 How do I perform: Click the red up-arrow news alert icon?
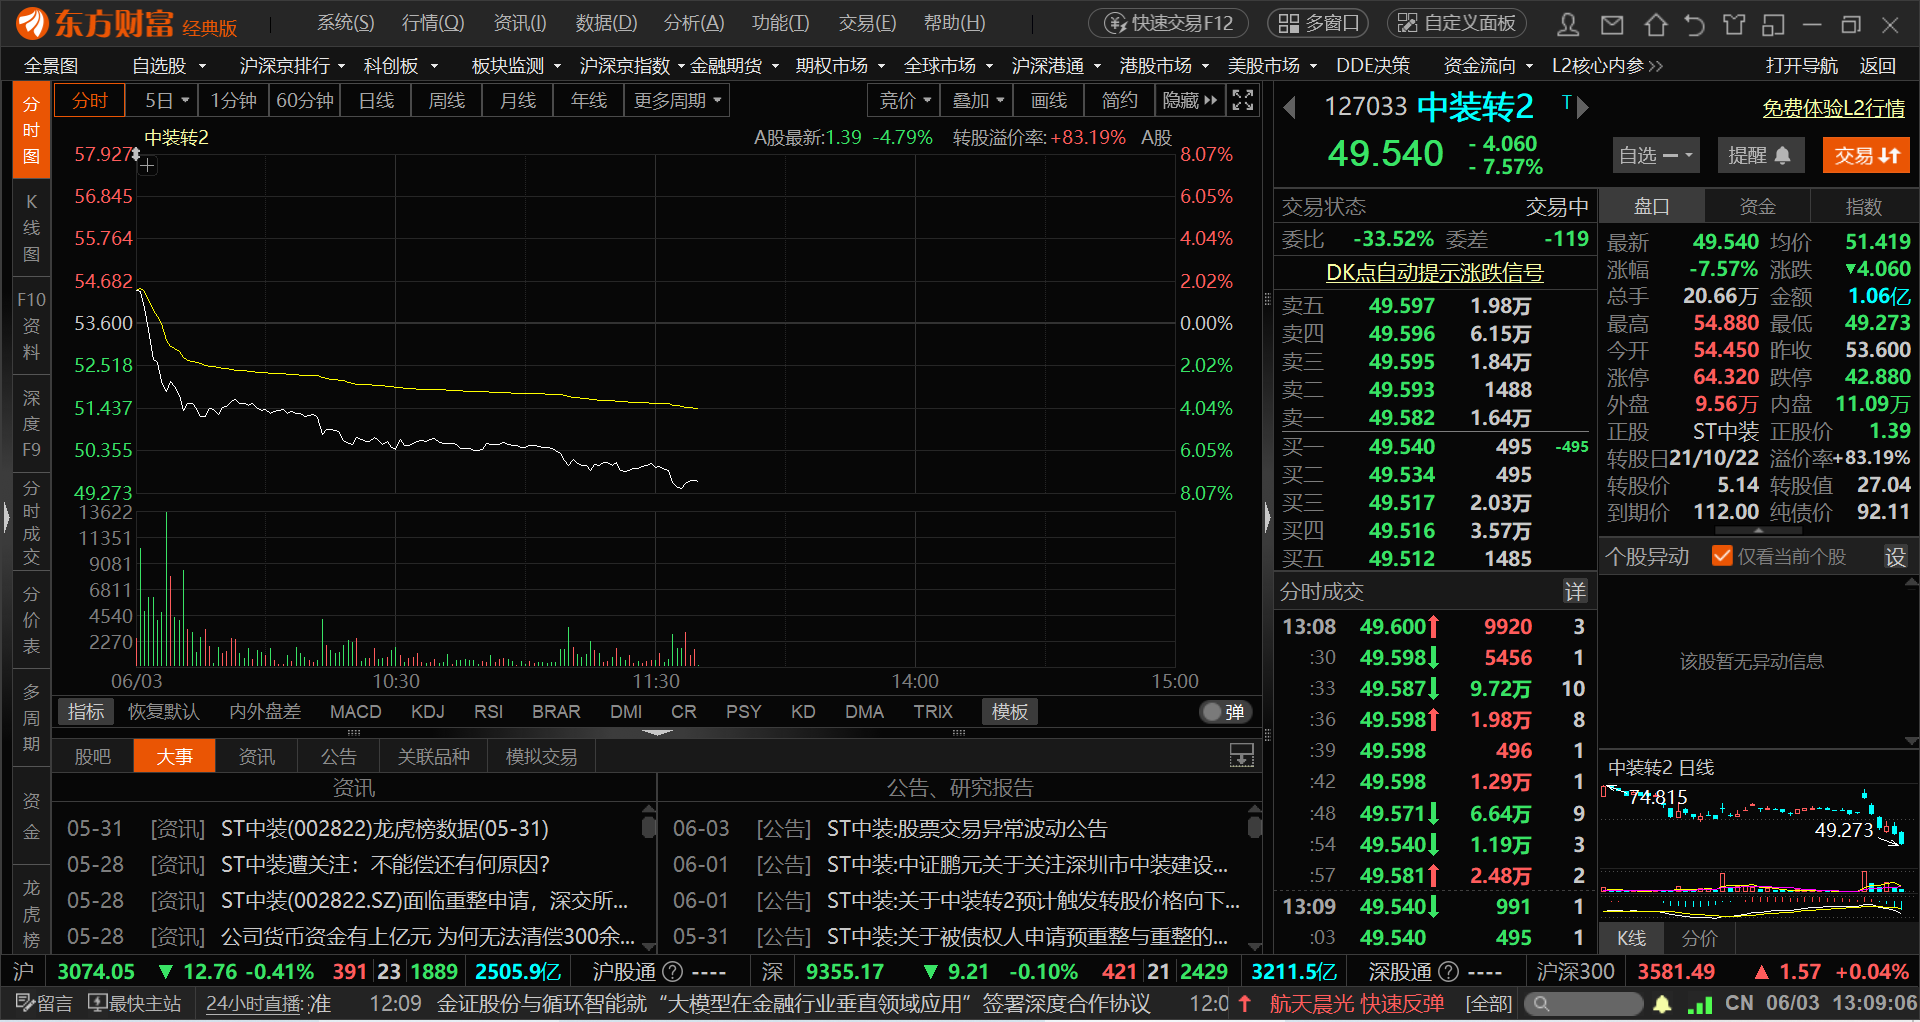[x=1245, y=1003]
